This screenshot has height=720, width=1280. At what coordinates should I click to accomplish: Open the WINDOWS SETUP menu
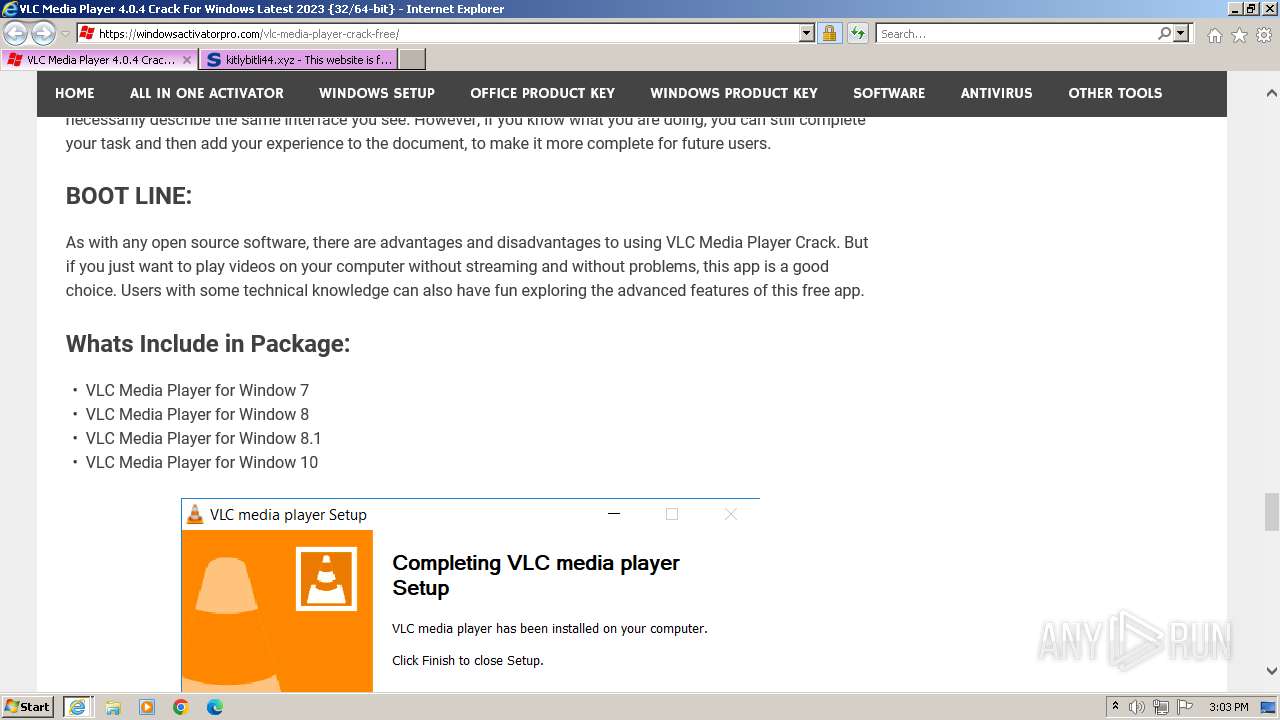click(377, 93)
